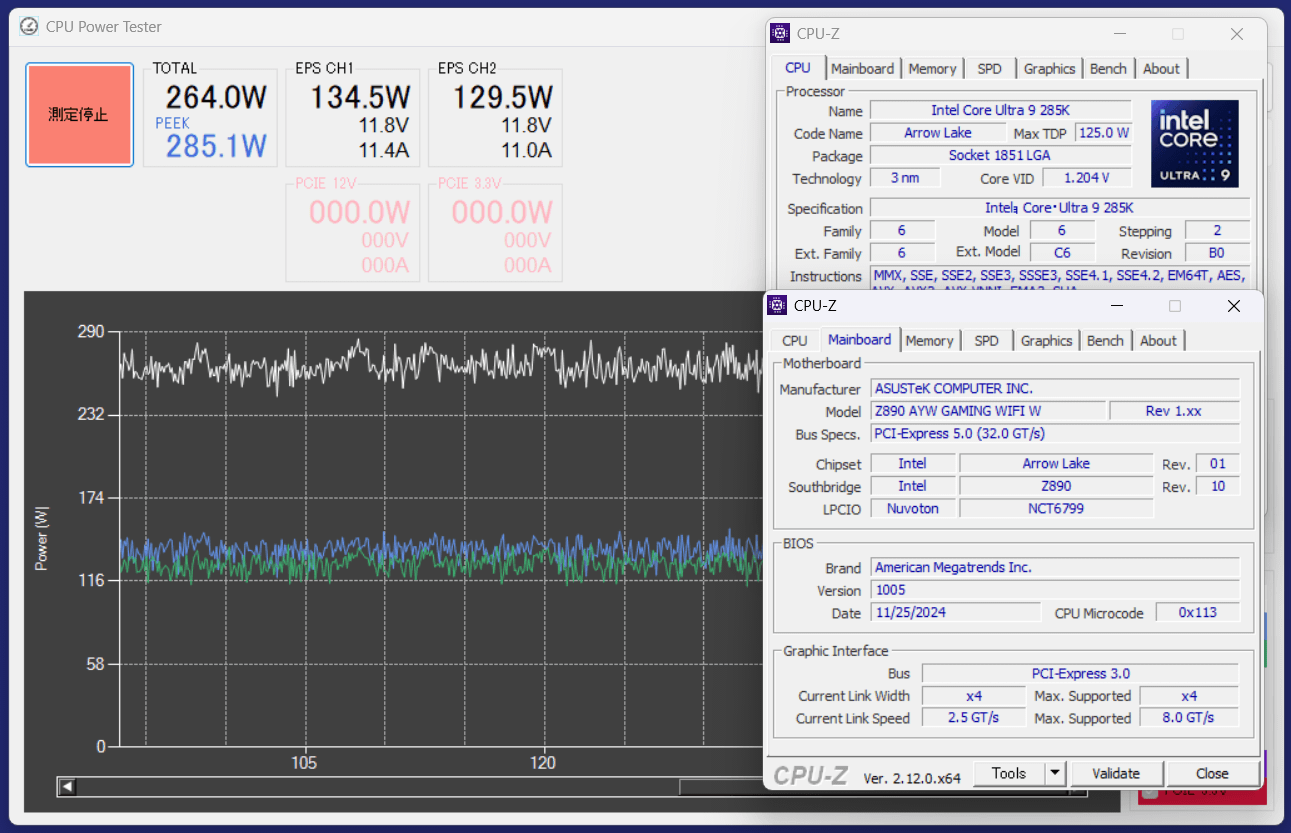Viewport: 1291px width, 833px height.
Task: Click the PCIE 3.3V panel 000.0W reading
Action: (502, 212)
